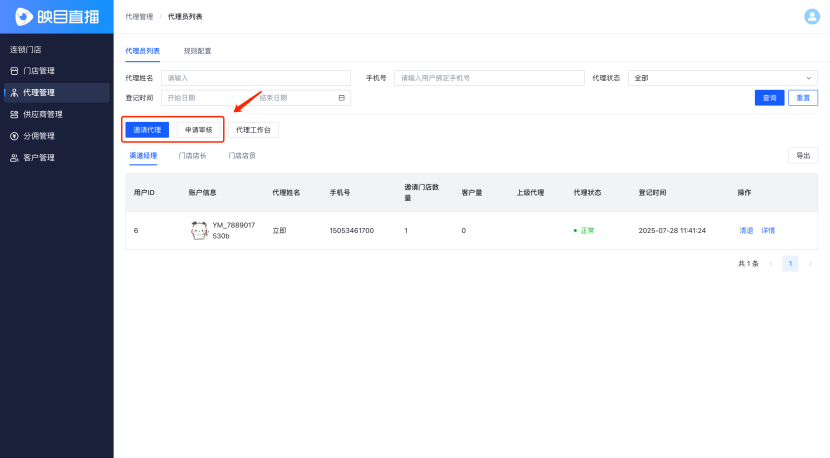Click the 重置 reset button
Screen dimensions: 830x458
[x=802, y=98]
